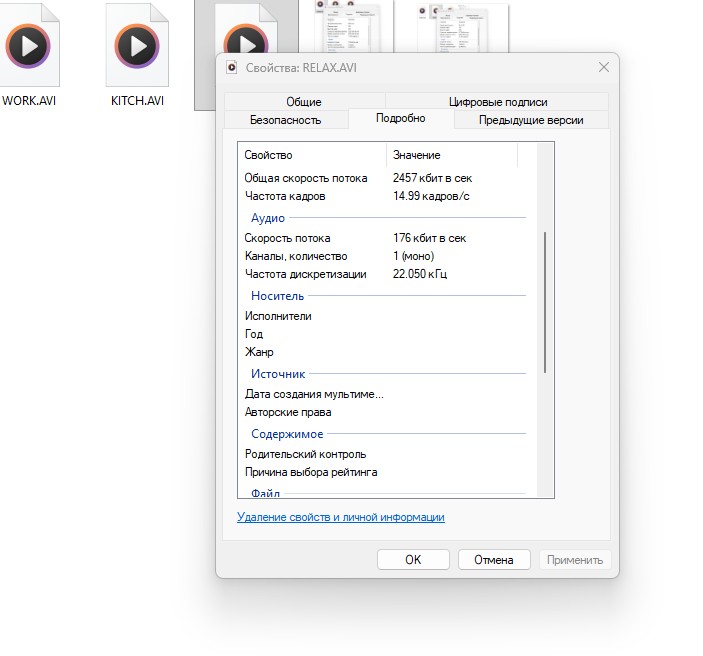Click the Применить button
This screenshot has height=656, width=703.
575,560
